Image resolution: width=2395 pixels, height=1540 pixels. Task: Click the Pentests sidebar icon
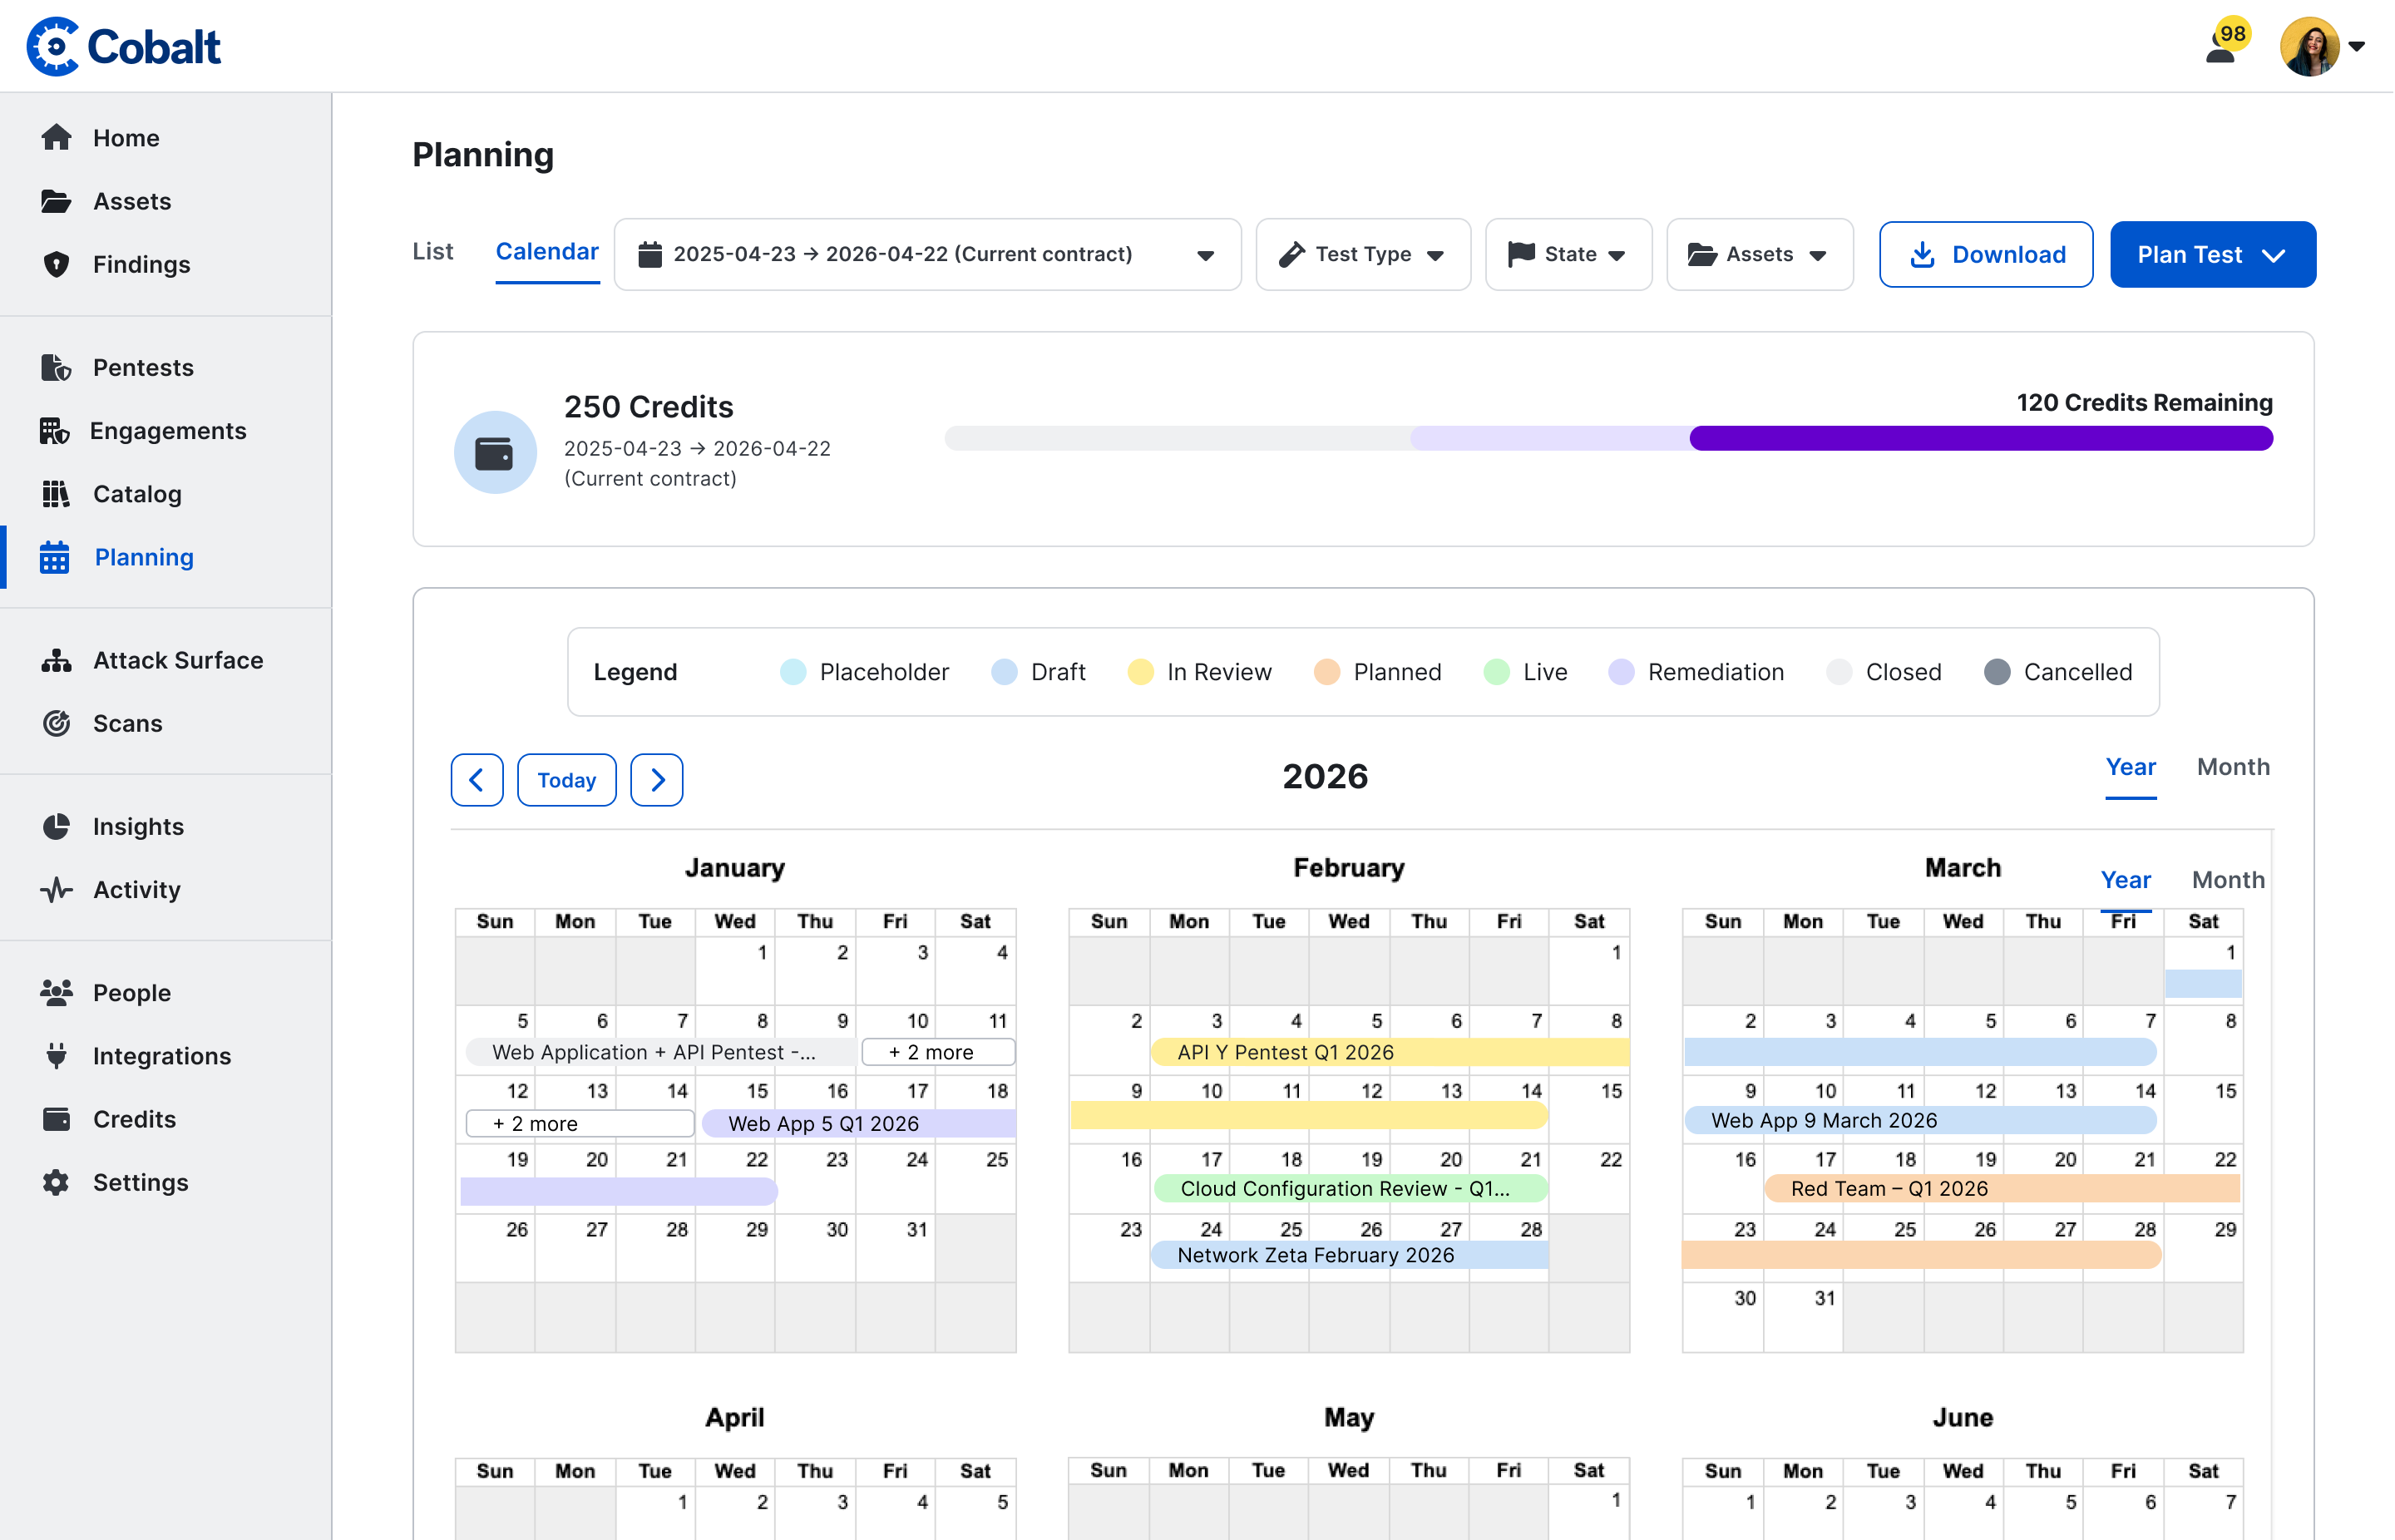click(x=56, y=367)
